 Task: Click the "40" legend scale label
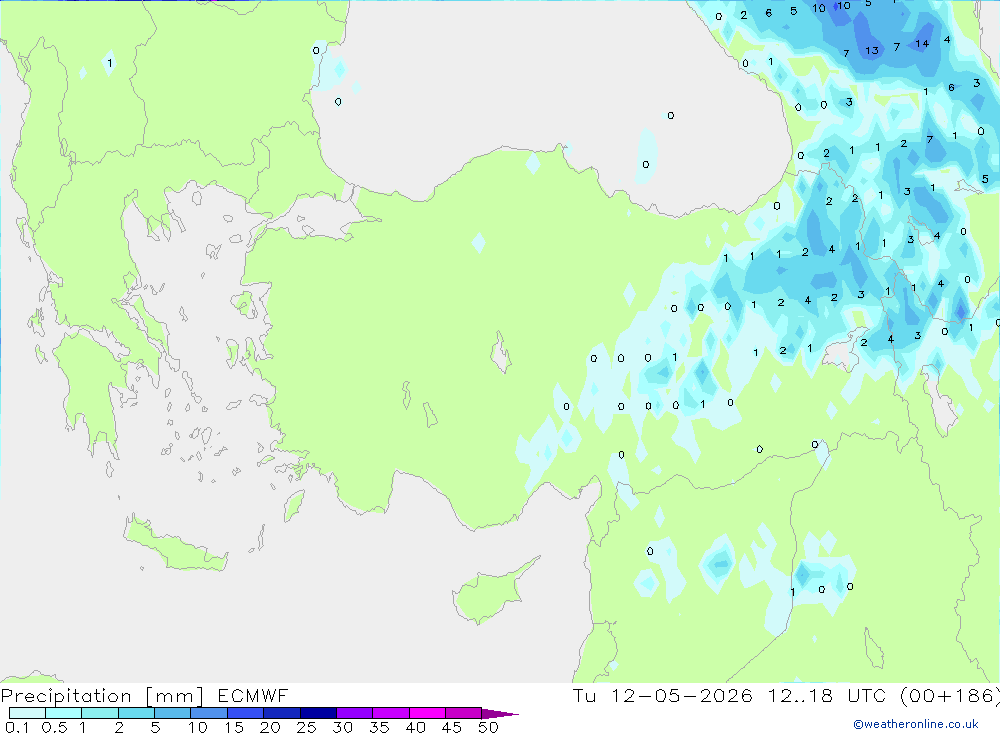(415, 727)
